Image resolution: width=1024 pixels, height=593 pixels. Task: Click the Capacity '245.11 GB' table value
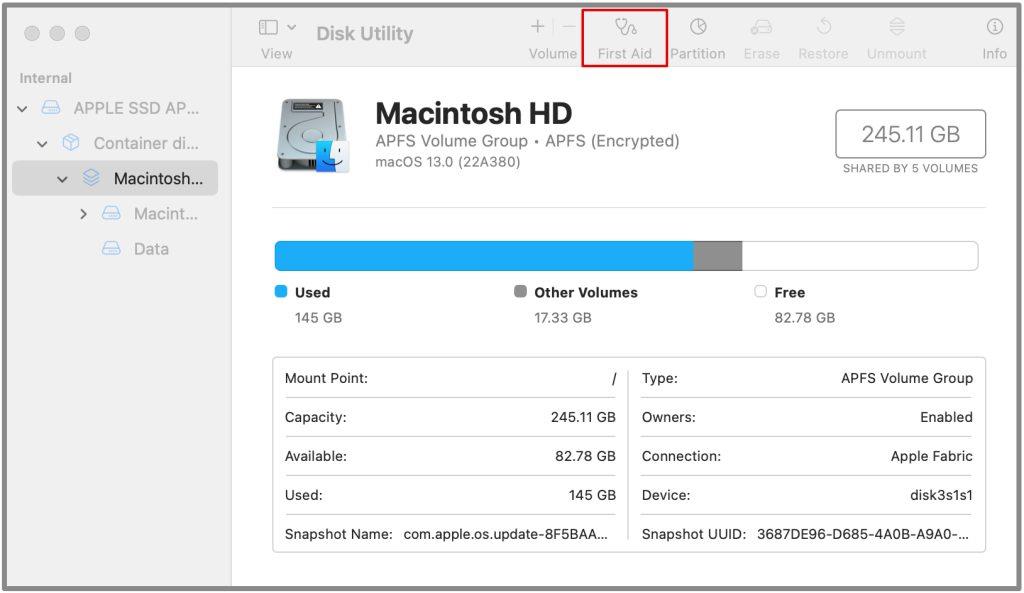(583, 417)
